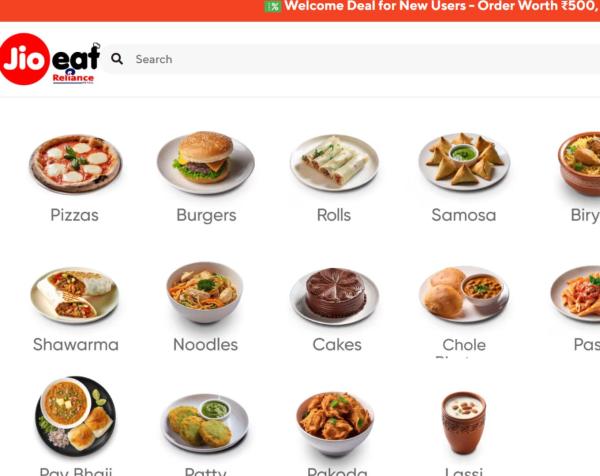
Task: Select the Samosa plate image
Action: (x=464, y=161)
